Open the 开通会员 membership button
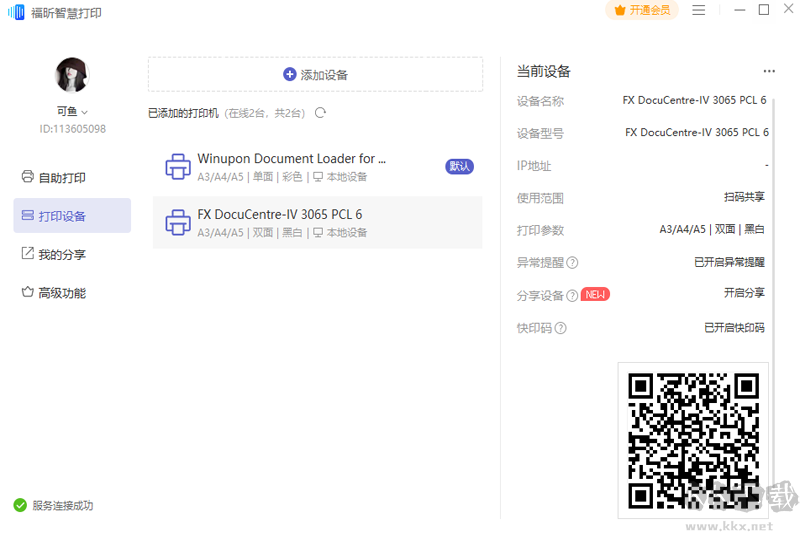 tap(642, 10)
